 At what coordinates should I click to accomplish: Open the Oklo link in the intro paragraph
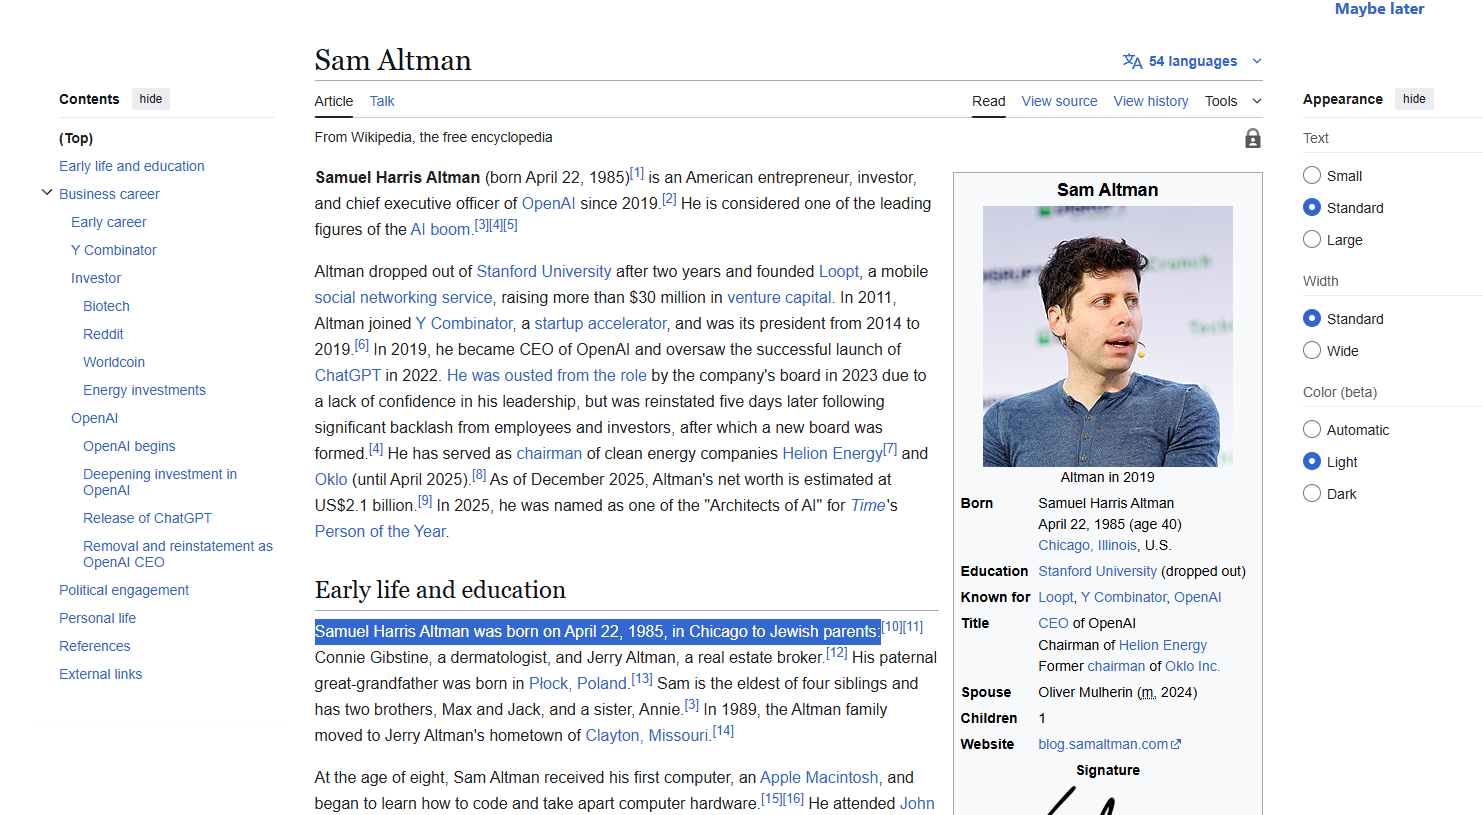331,479
